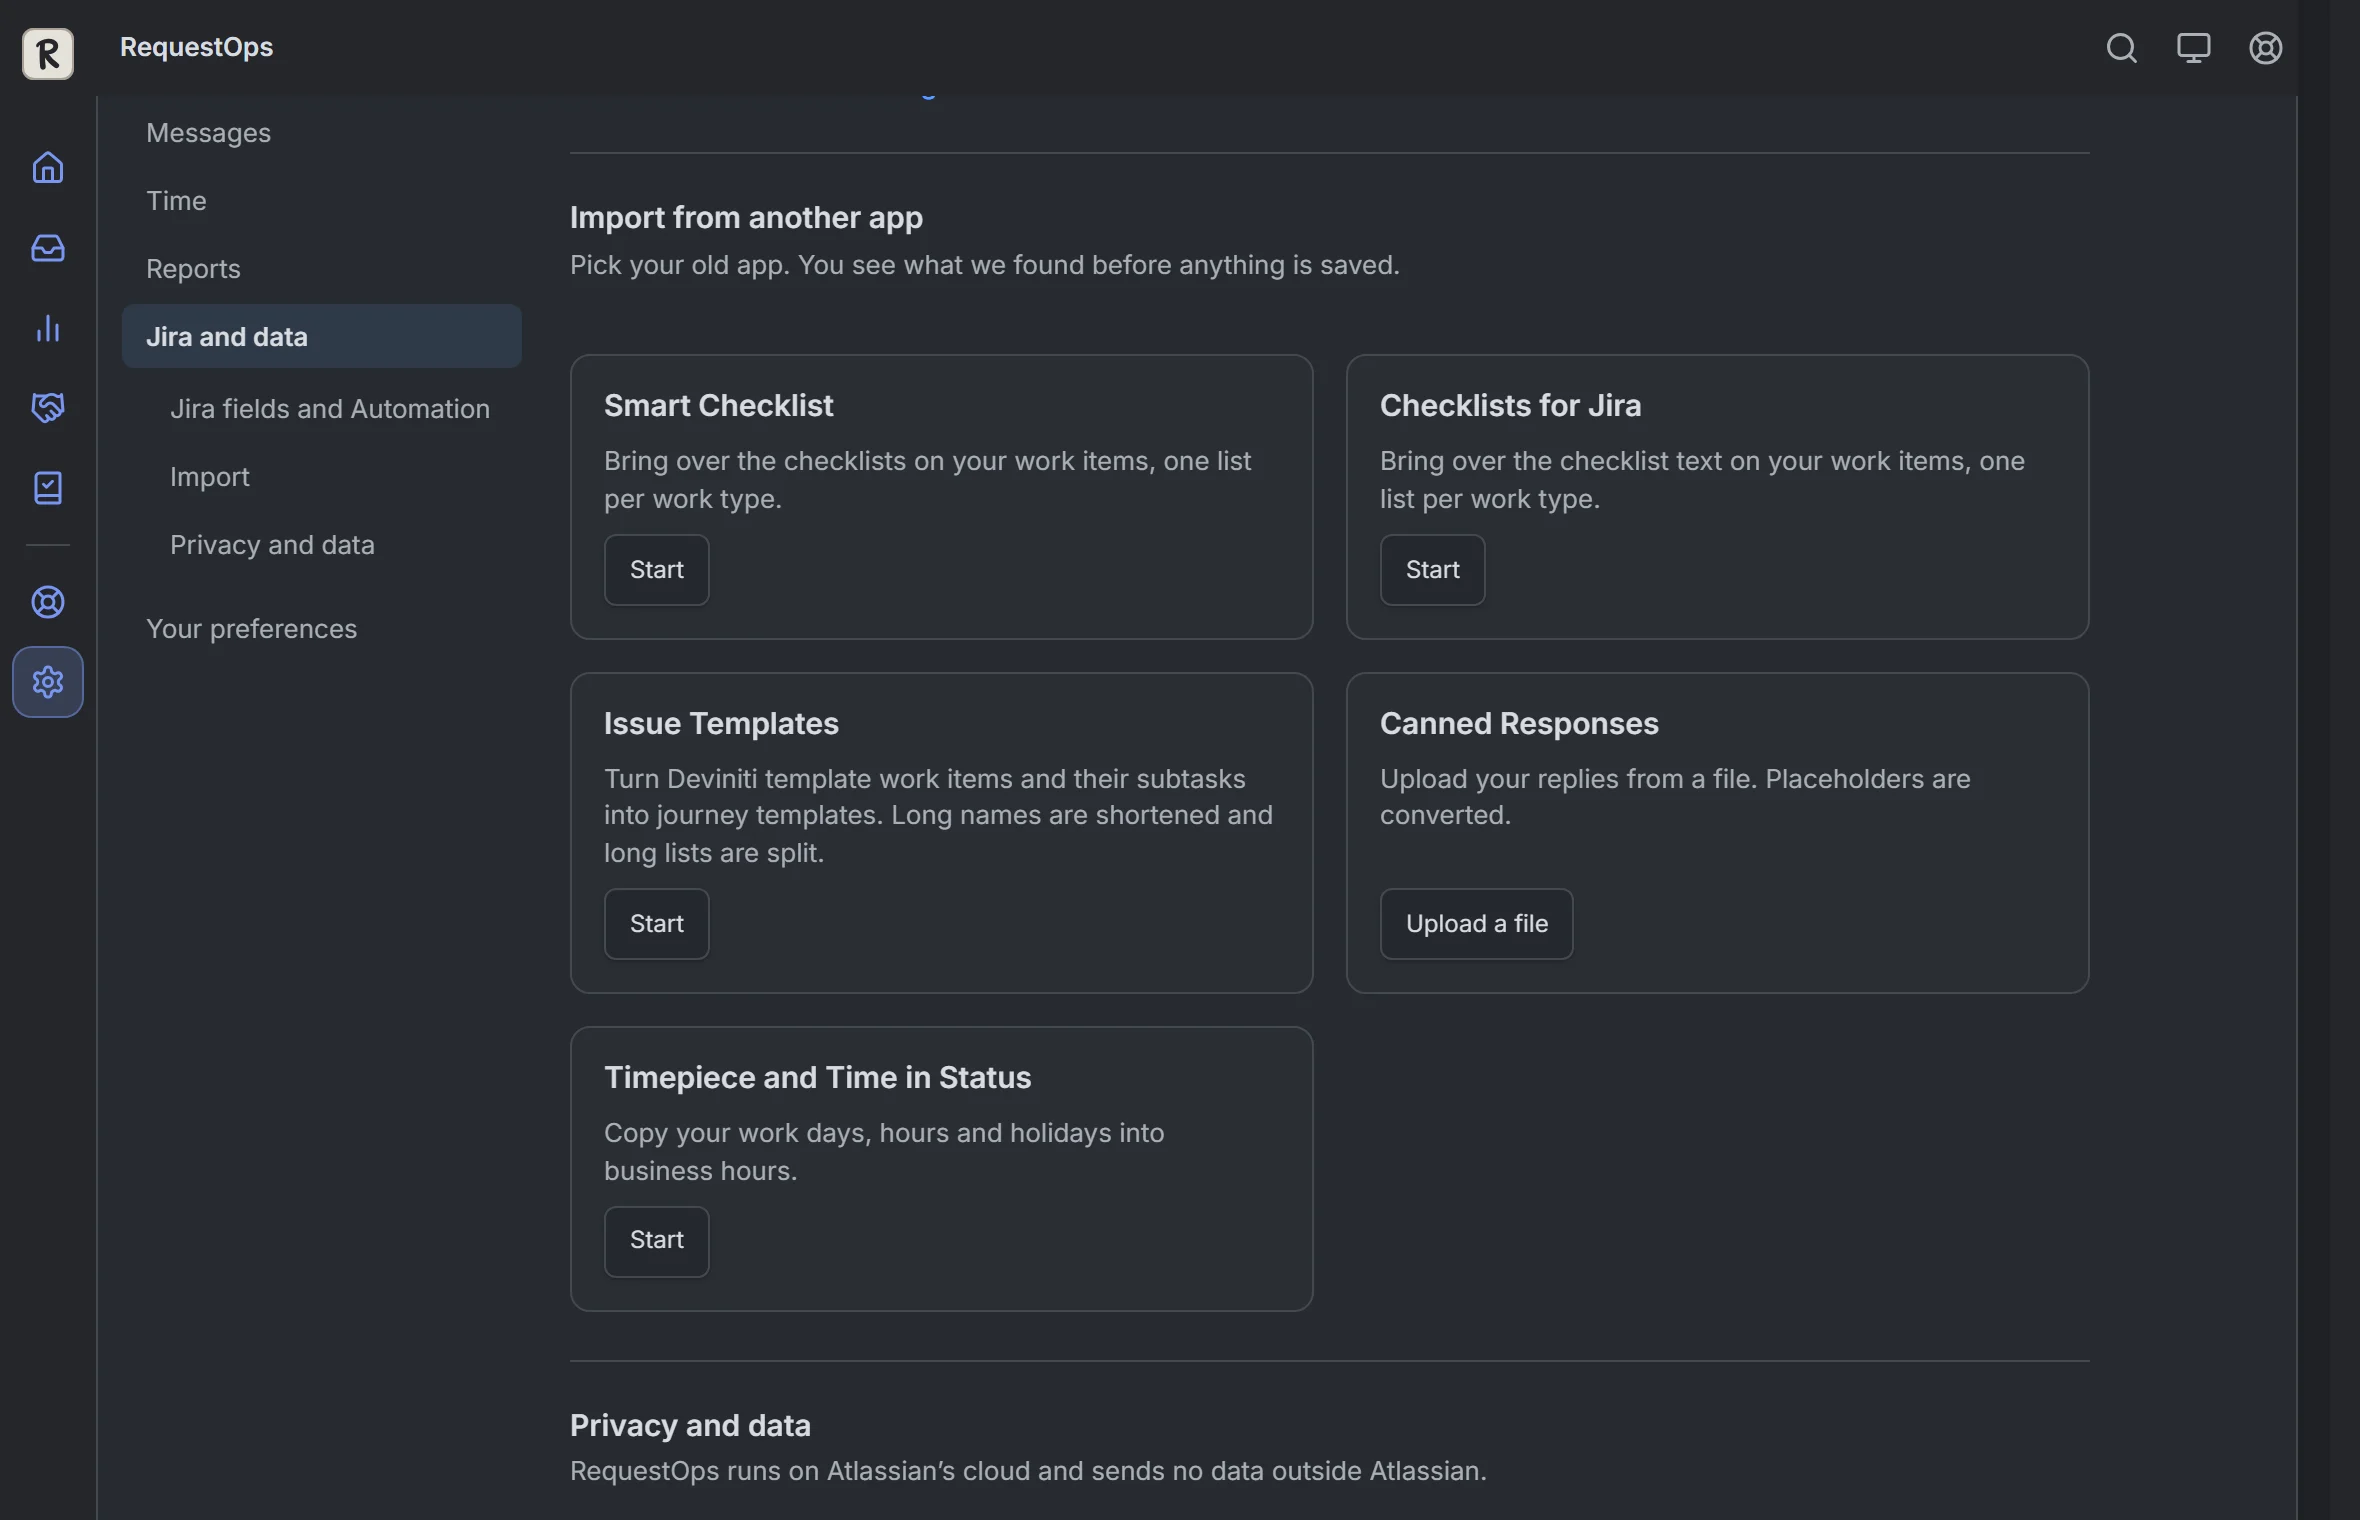Screen dimensions: 2360x1520
Task: Open the Home icon in sidebar
Action: pos(48,168)
